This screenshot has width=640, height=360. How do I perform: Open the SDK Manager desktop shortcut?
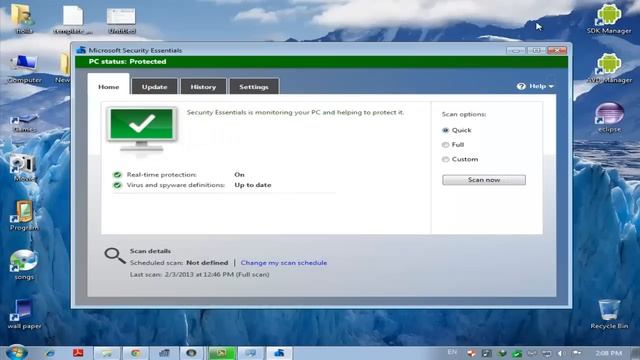(609, 19)
